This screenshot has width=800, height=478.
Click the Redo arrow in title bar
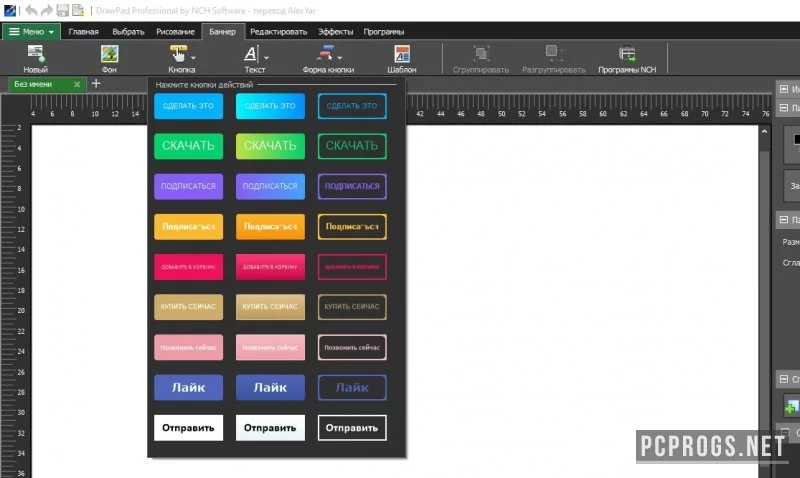[x=46, y=10]
